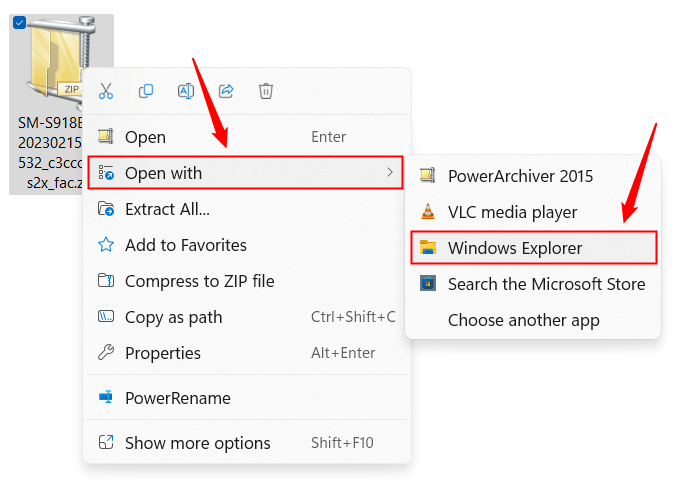Uncheck the ZIP file selection checkbox
The width and height of the screenshot is (683, 487).
pos(19,23)
